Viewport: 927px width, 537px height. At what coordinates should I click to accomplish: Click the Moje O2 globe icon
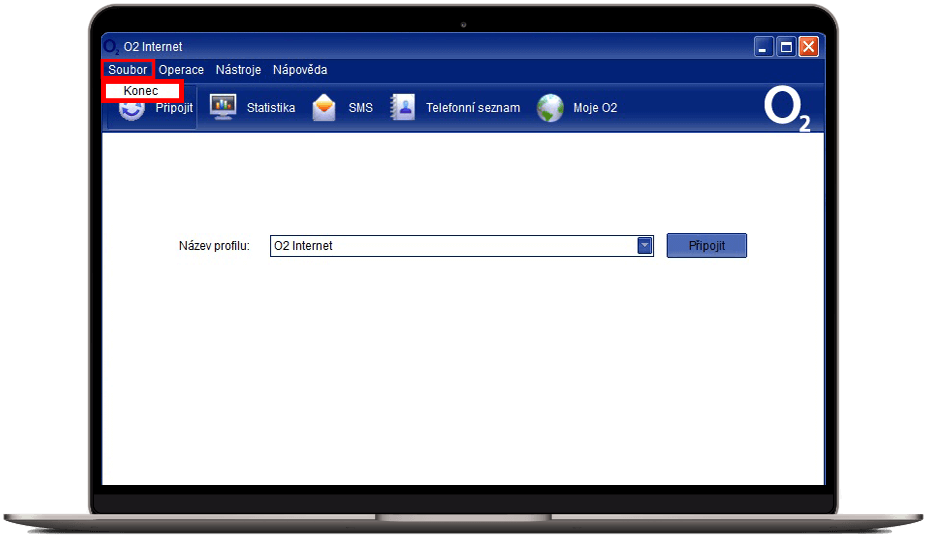[x=550, y=107]
